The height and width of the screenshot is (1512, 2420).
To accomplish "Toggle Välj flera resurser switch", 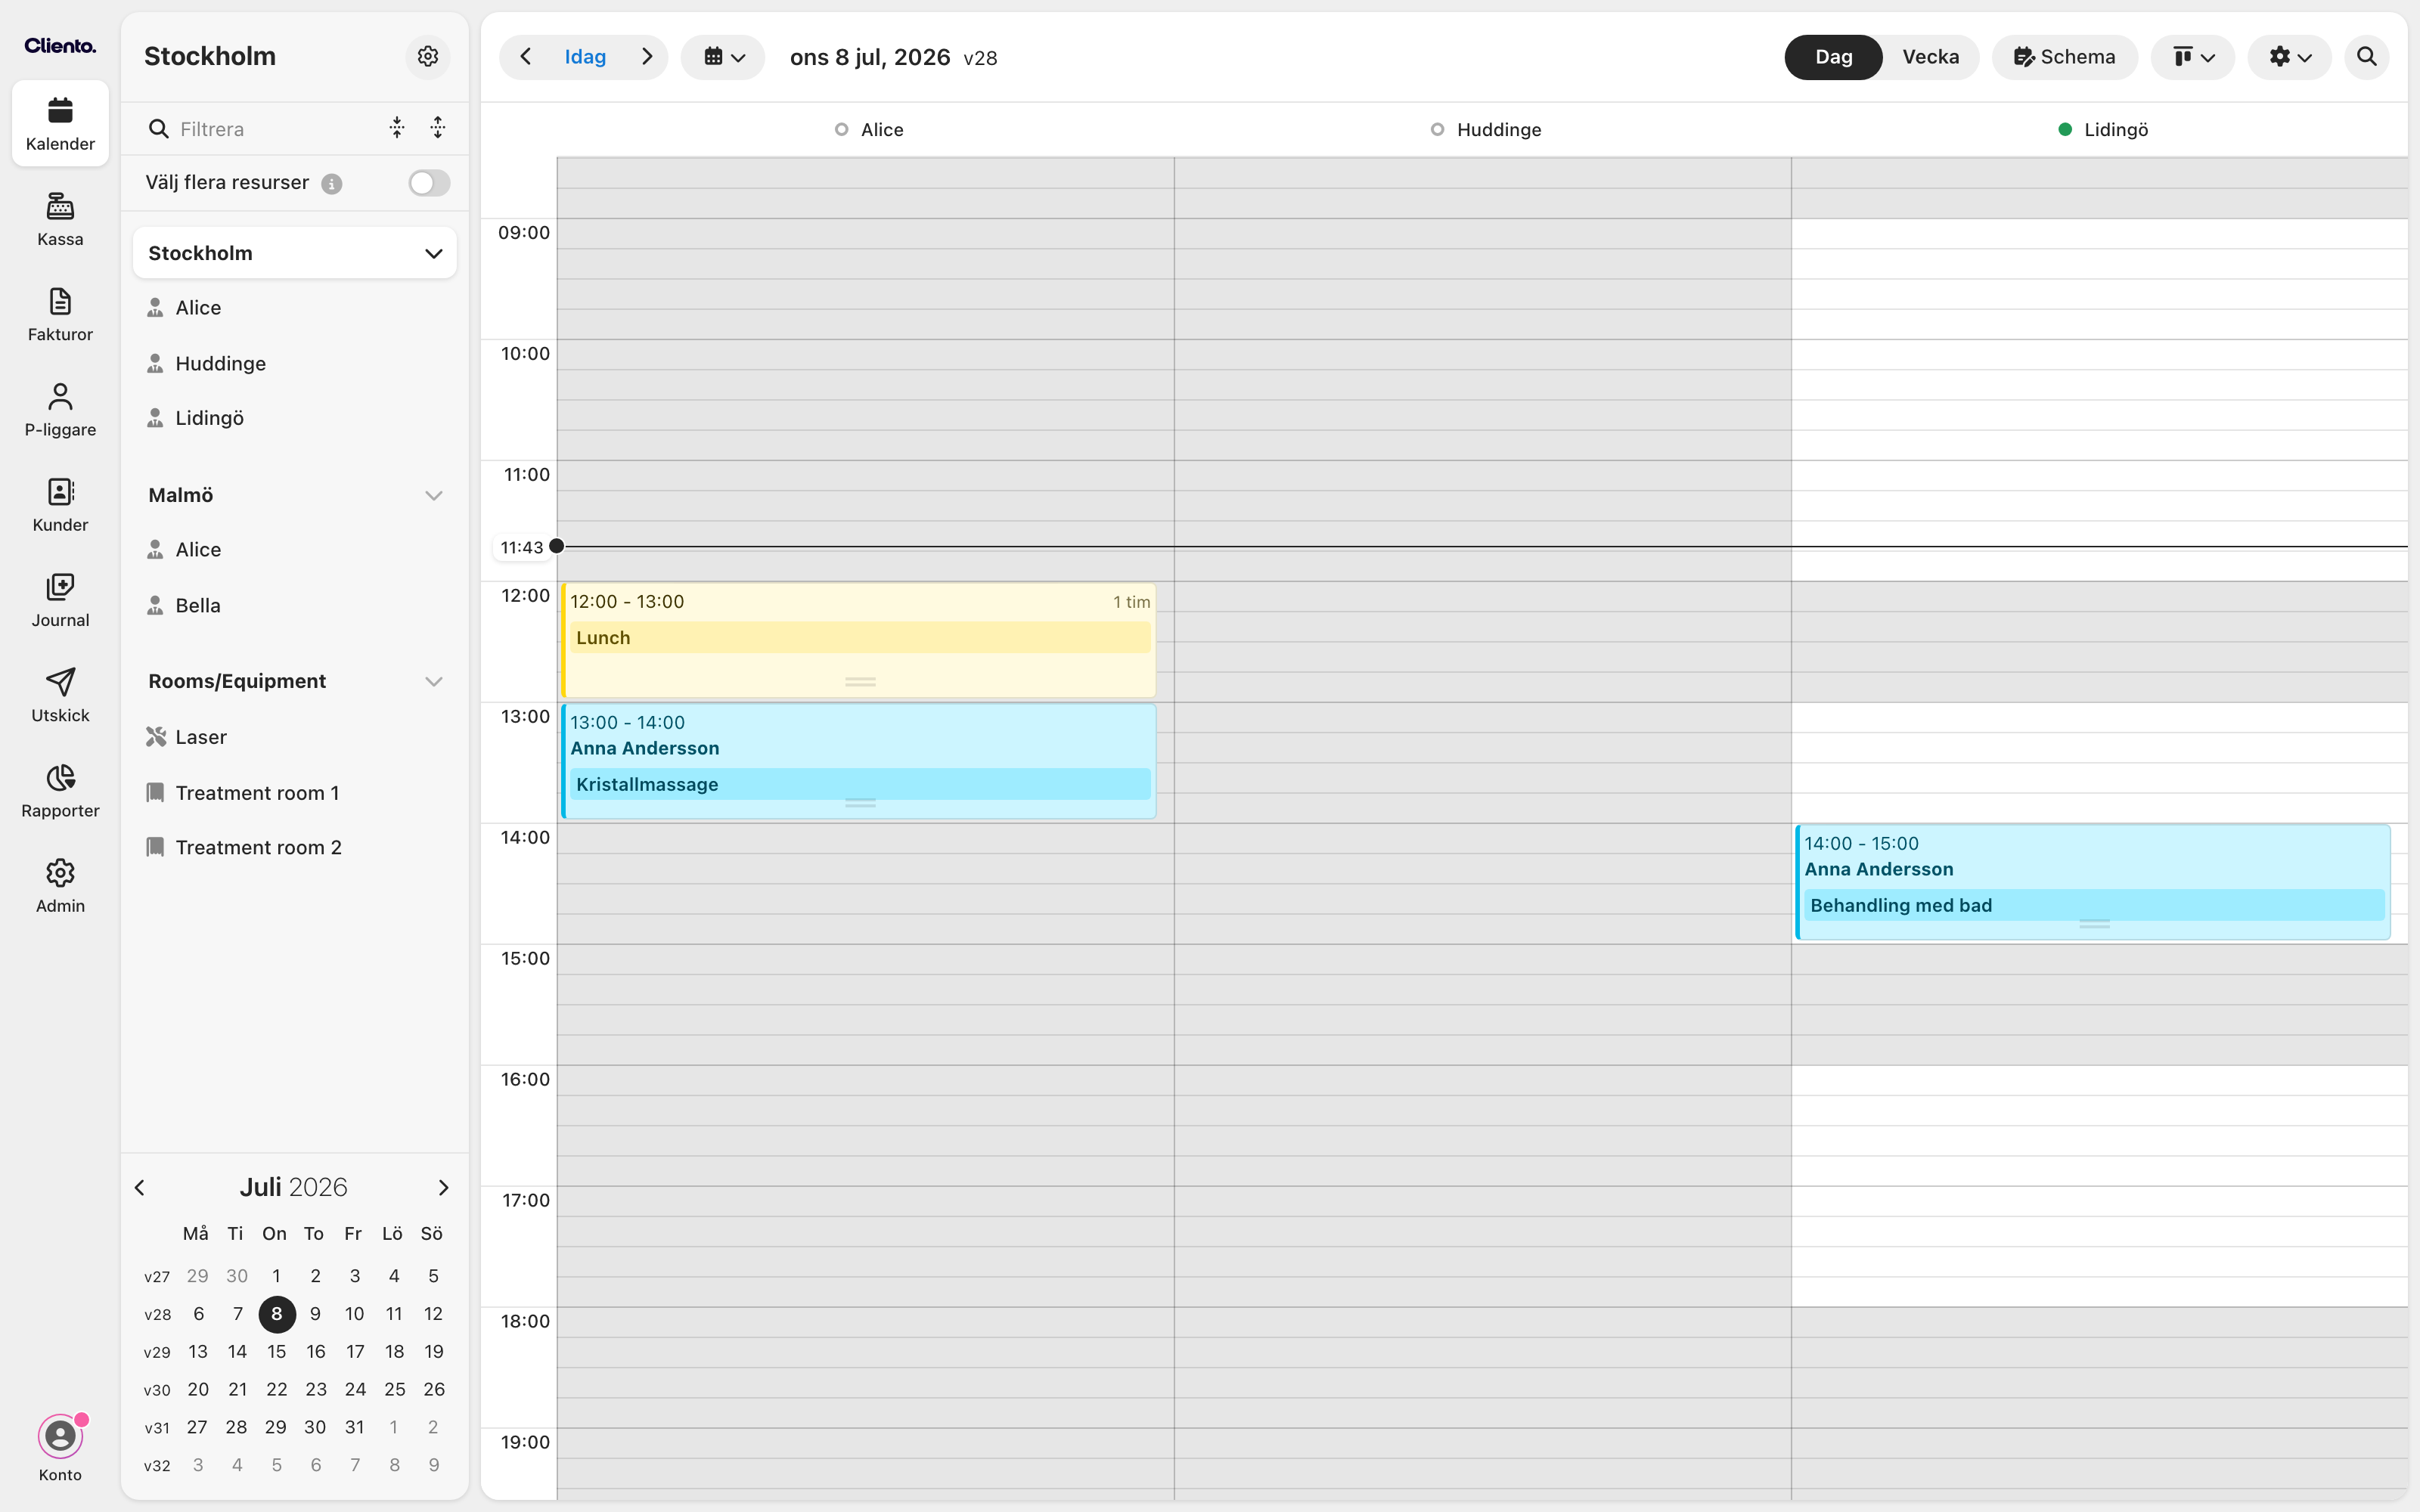I will coord(429,183).
